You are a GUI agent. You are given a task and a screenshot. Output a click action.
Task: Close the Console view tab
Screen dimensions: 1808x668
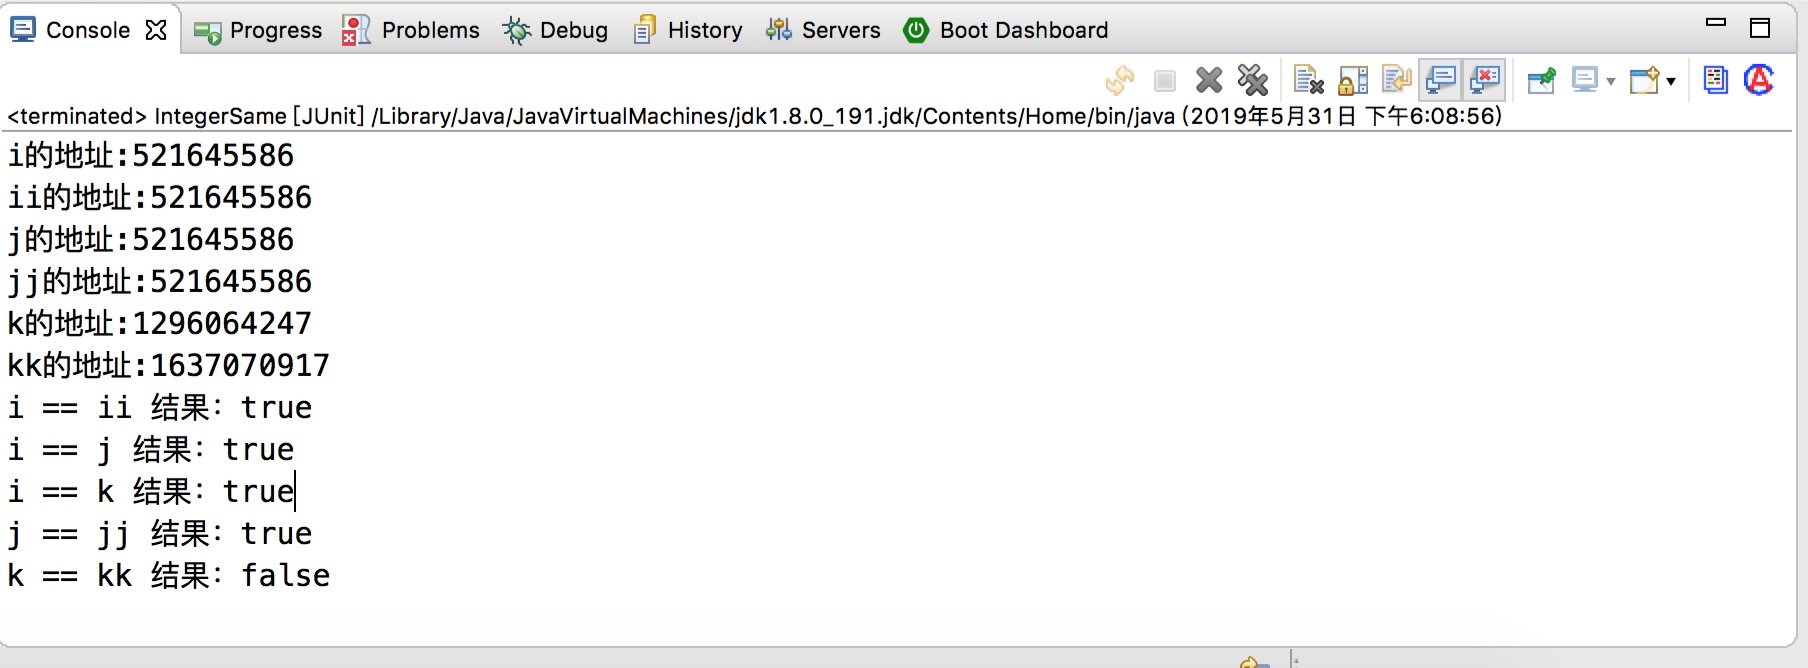pyautogui.click(x=156, y=30)
